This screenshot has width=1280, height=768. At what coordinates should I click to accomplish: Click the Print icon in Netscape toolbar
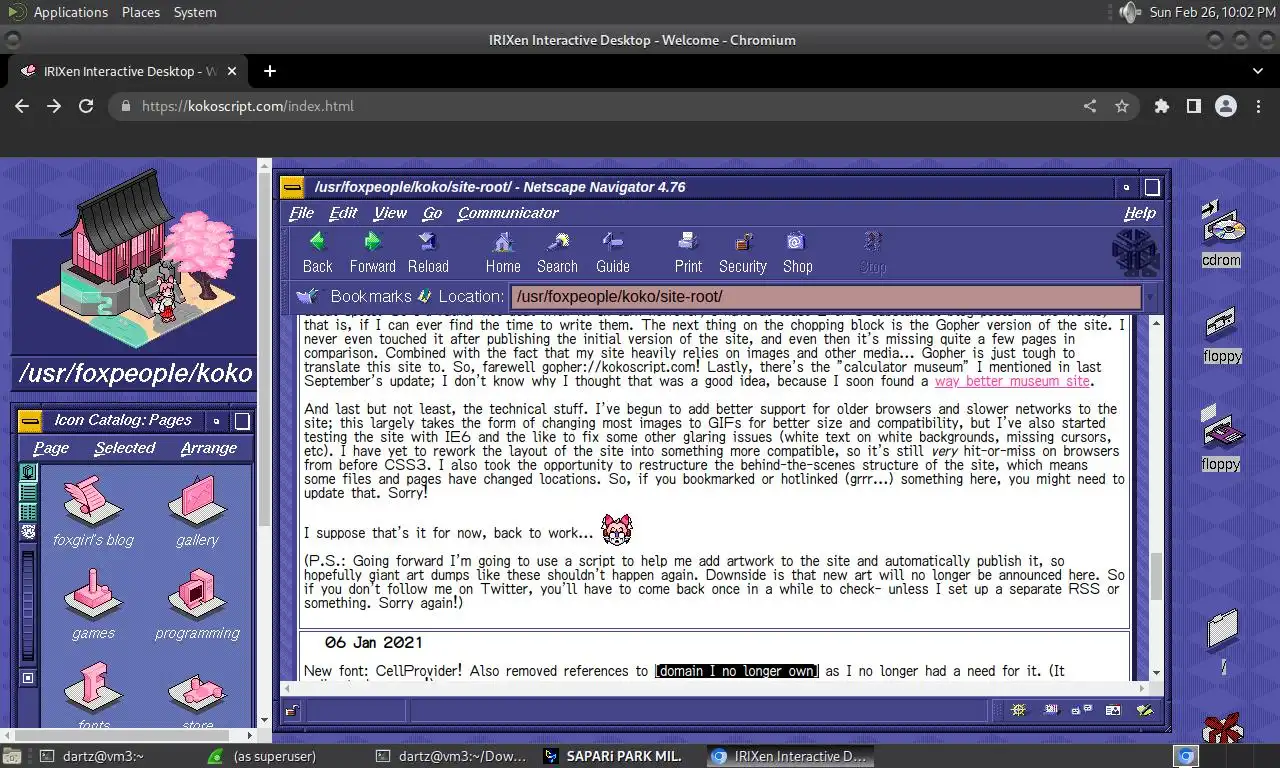[688, 242]
